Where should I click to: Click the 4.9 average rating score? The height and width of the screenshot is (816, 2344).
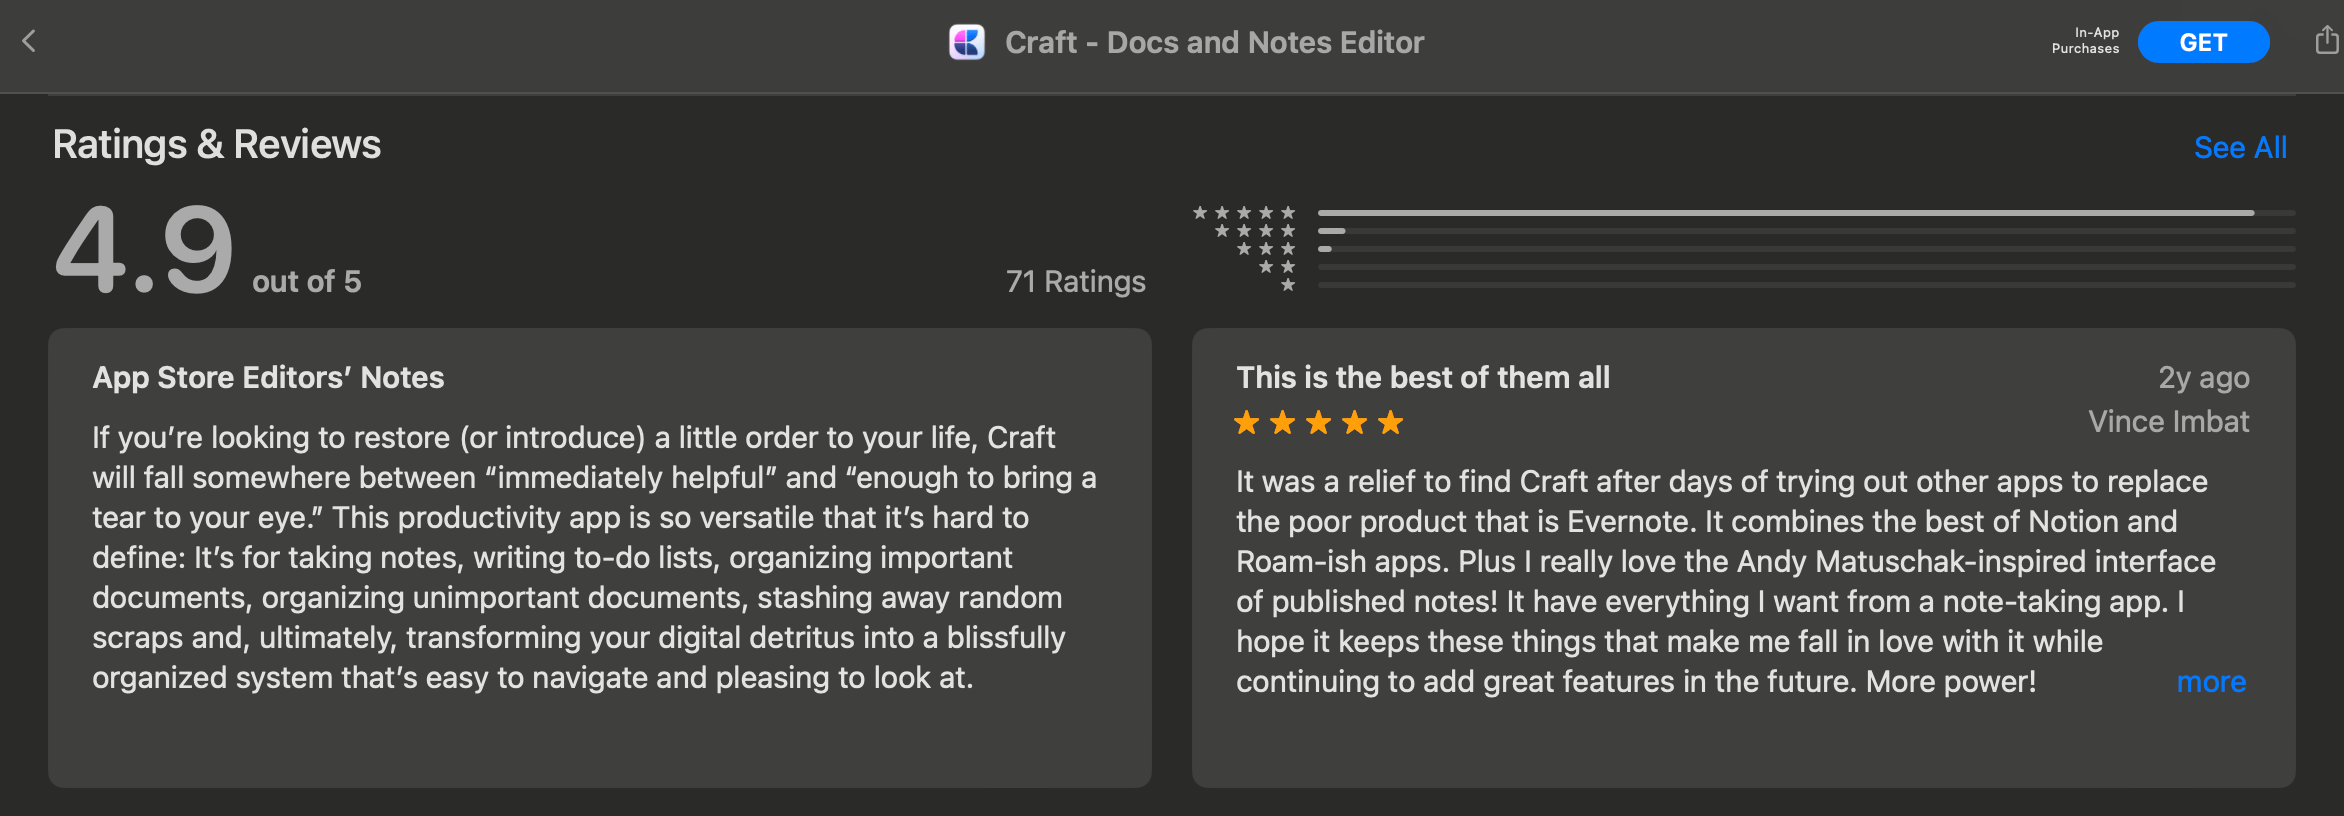coord(144,250)
